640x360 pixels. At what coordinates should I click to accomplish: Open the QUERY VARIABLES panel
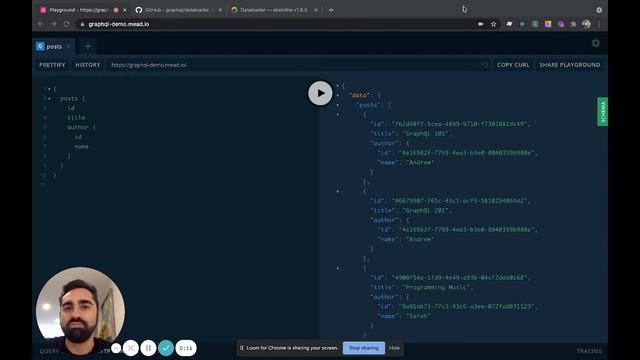pyautogui.click(x=49, y=351)
